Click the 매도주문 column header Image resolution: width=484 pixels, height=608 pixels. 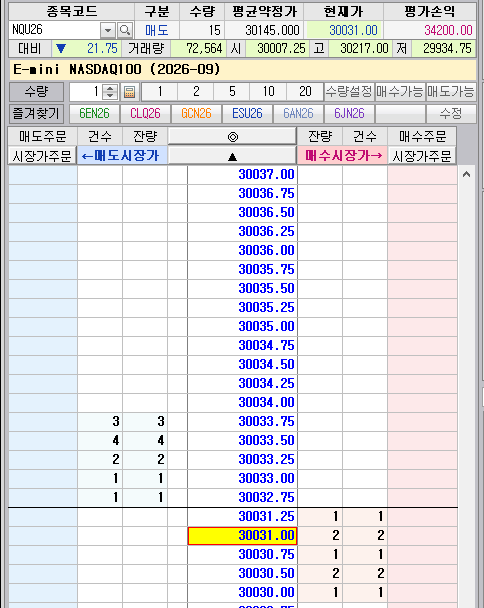[x=42, y=136]
